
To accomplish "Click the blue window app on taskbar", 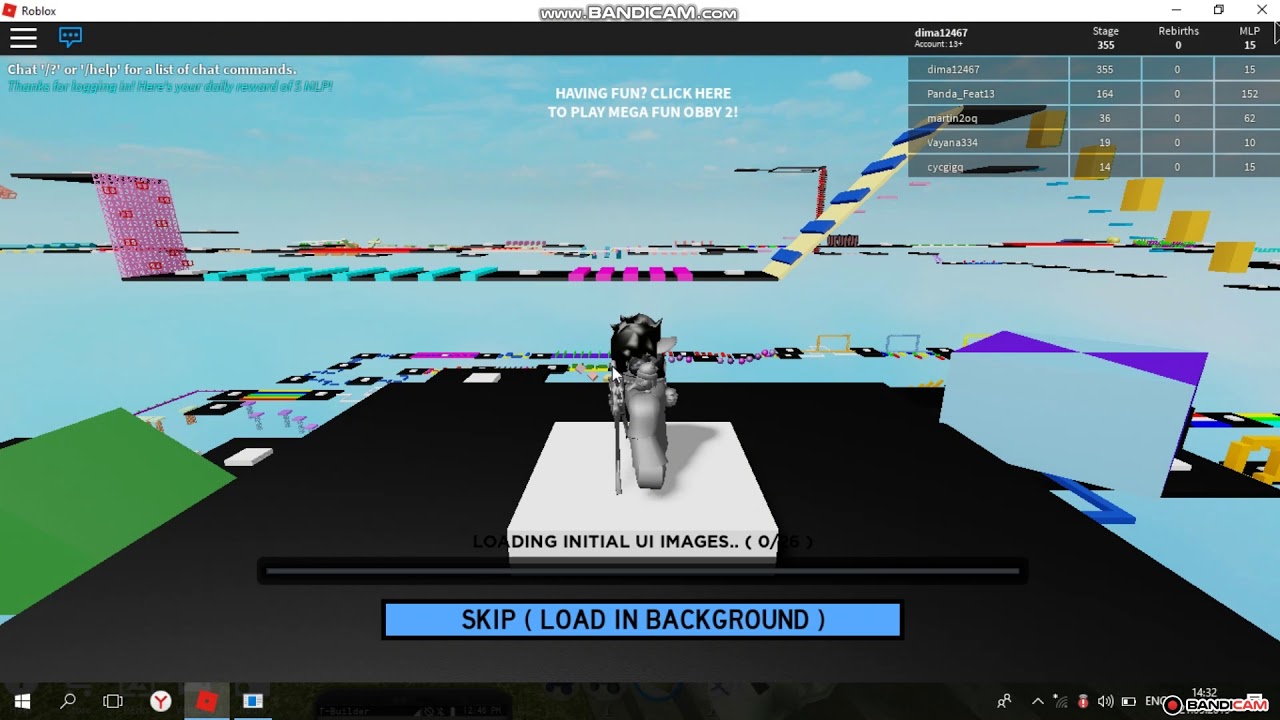I will click(x=253, y=702).
